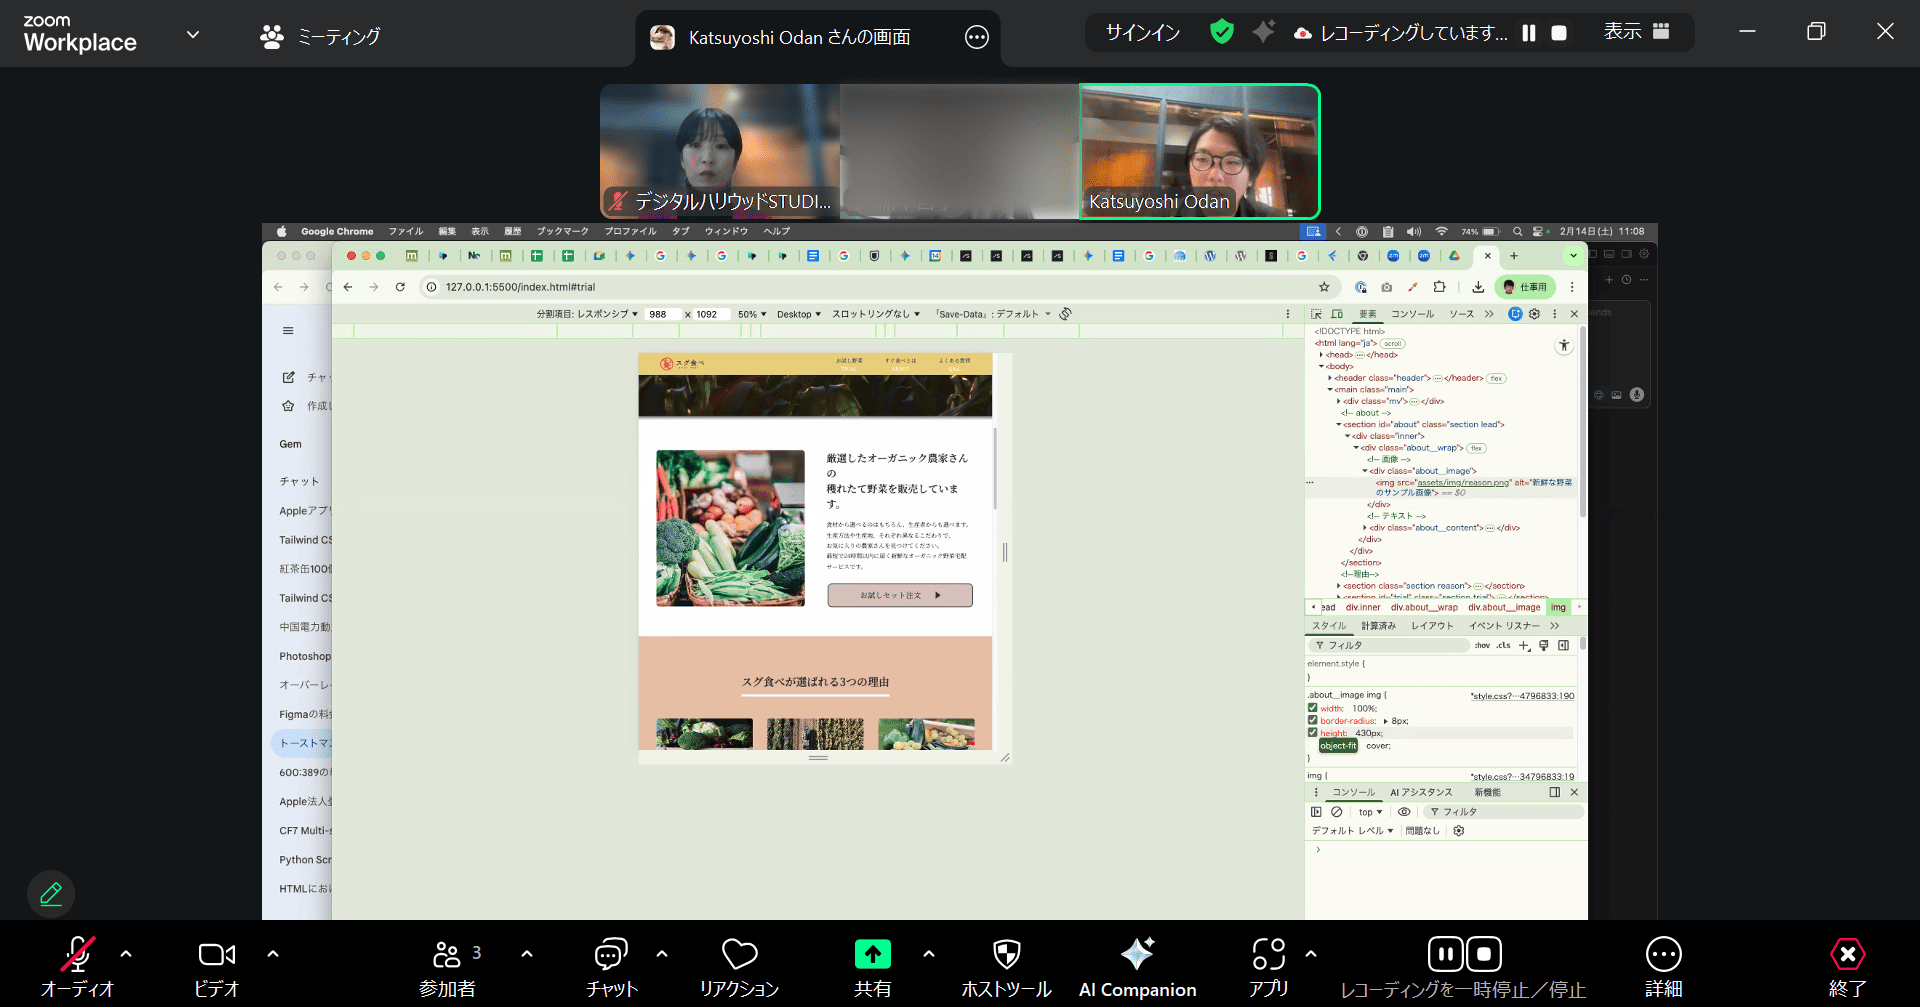Image resolution: width=1920 pixels, height=1008 pixels.
Task: Click the green Share screen icon
Action: [x=872, y=955]
